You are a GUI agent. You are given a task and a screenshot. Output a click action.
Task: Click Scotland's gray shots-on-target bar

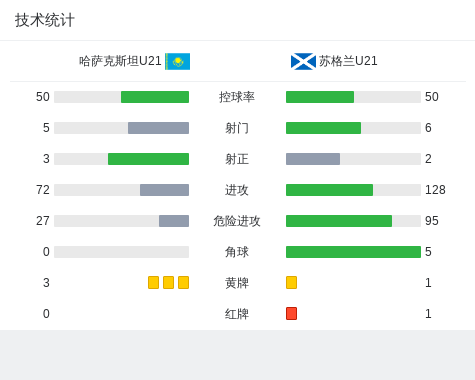click(x=313, y=159)
